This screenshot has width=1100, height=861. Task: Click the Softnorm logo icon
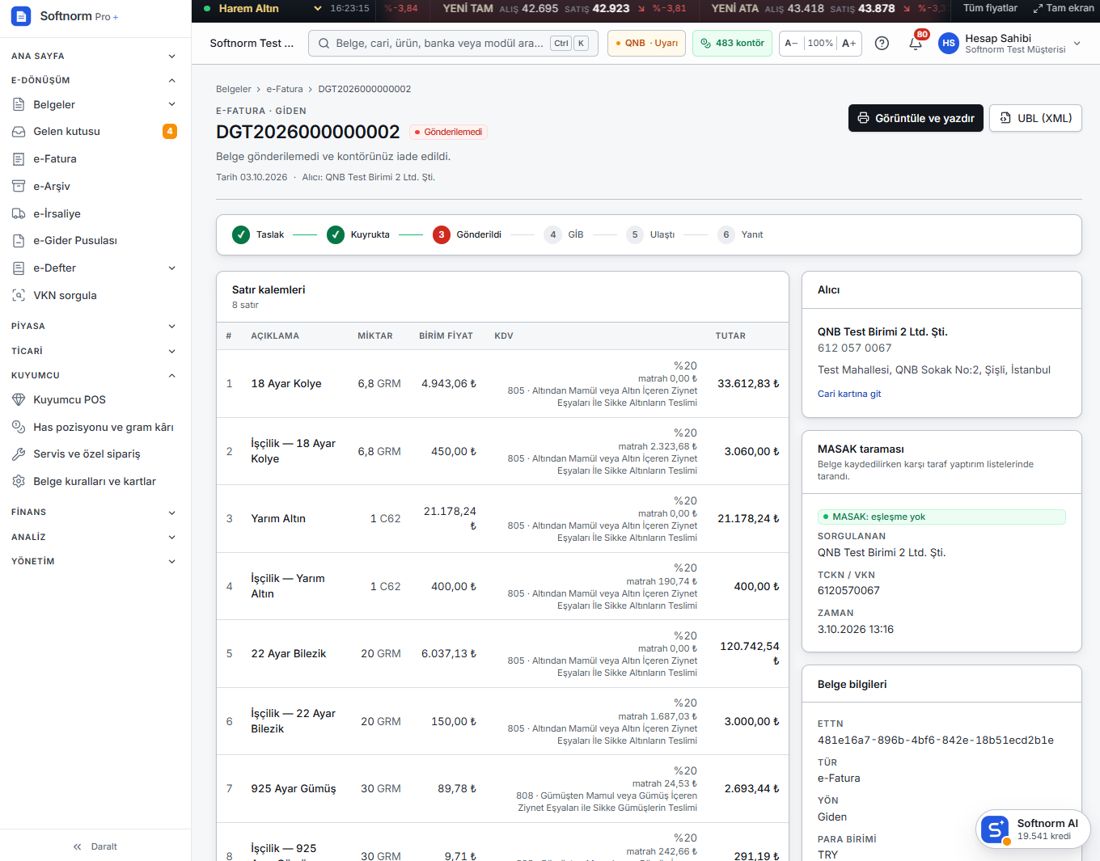[21, 16]
